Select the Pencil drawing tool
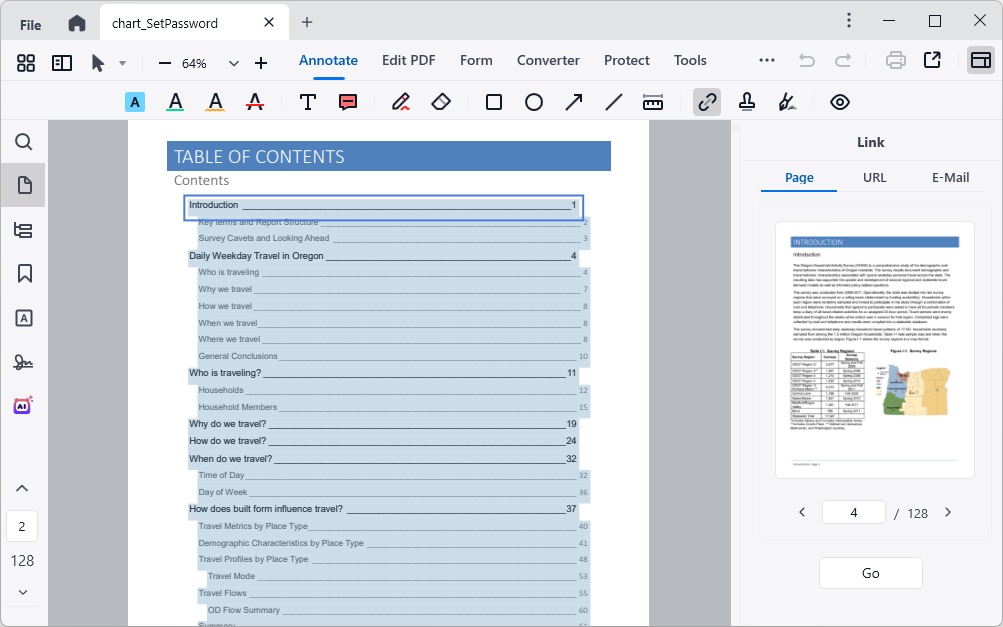Image resolution: width=1003 pixels, height=627 pixels. point(401,101)
